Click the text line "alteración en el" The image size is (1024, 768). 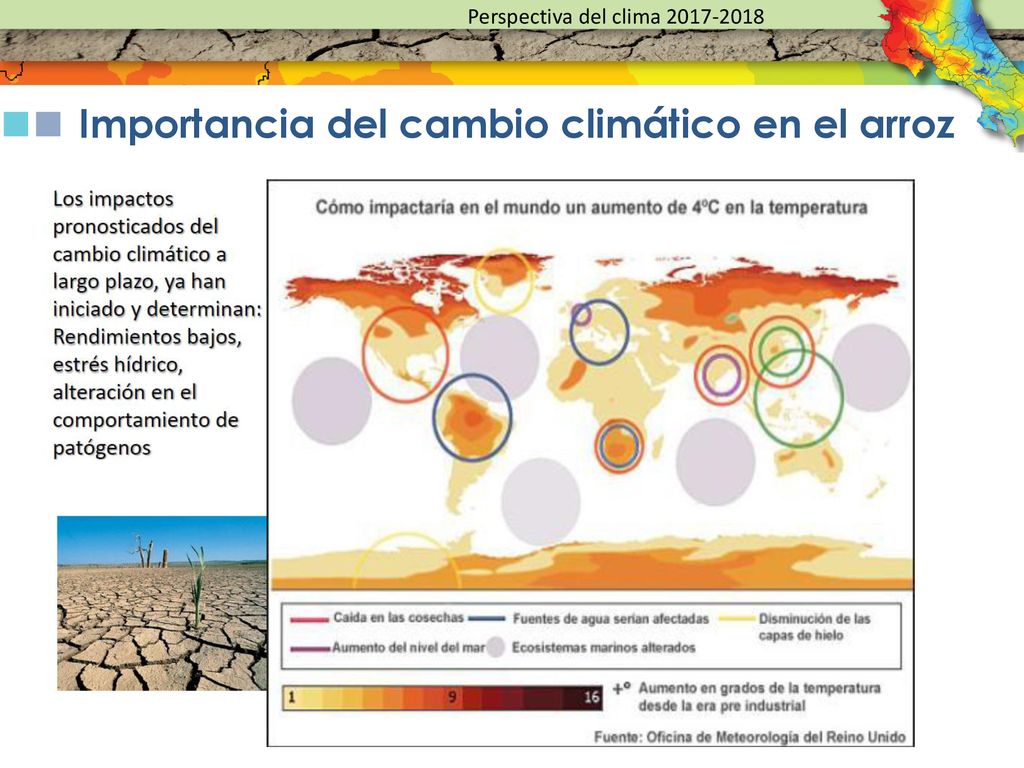click(x=124, y=392)
